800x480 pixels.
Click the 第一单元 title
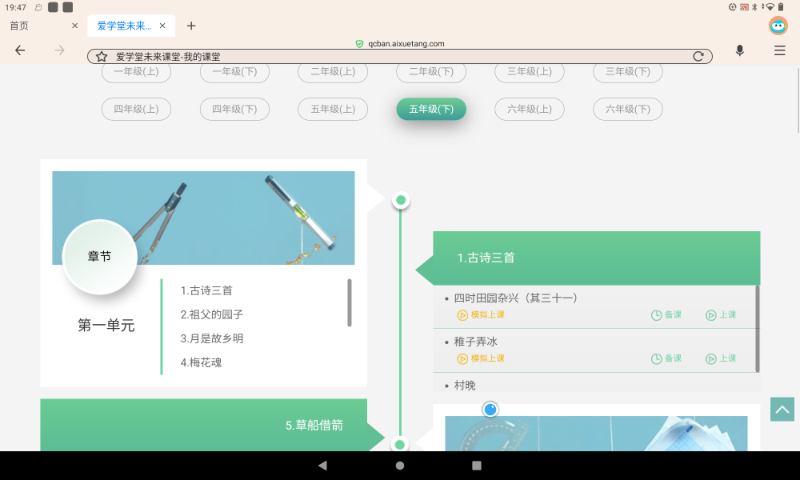tap(106, 325)
